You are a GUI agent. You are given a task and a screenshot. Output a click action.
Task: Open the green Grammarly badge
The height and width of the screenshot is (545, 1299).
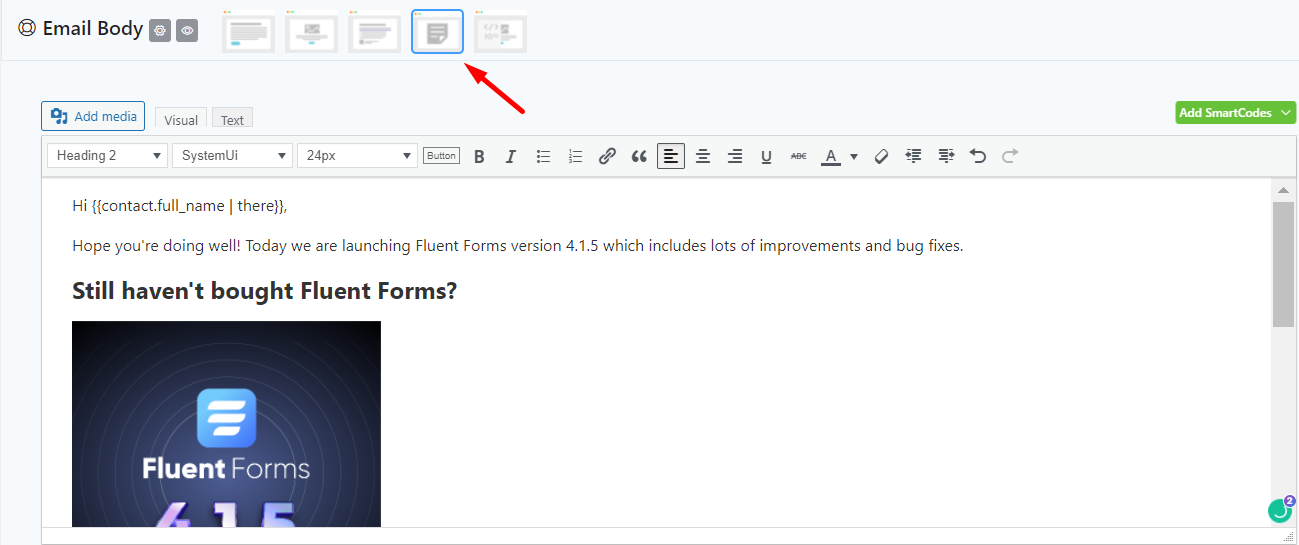tap(1281, 510)
